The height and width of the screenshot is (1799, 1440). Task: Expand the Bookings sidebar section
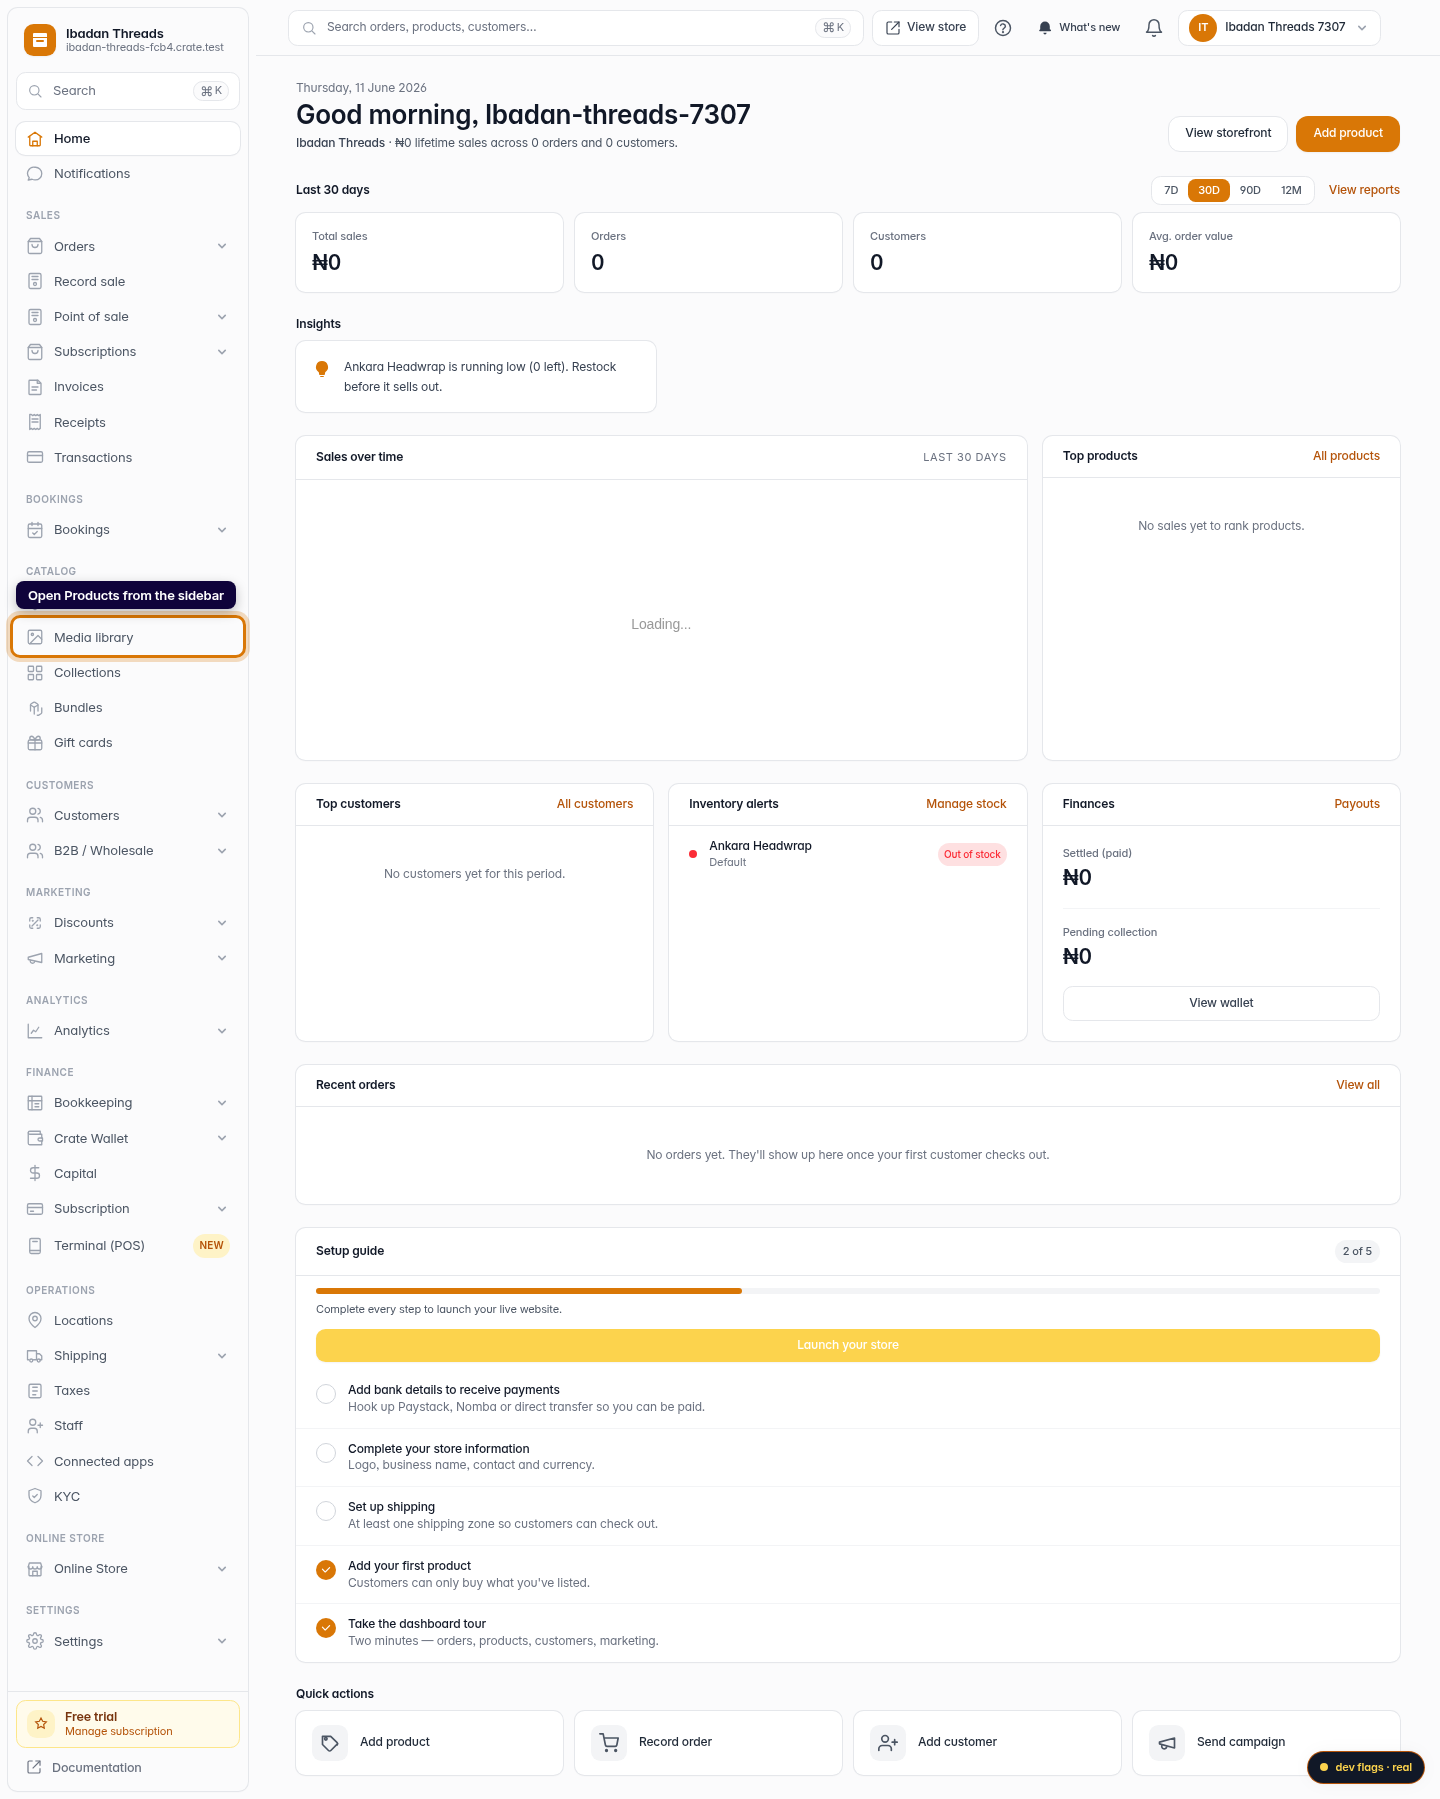coord(222,530)
